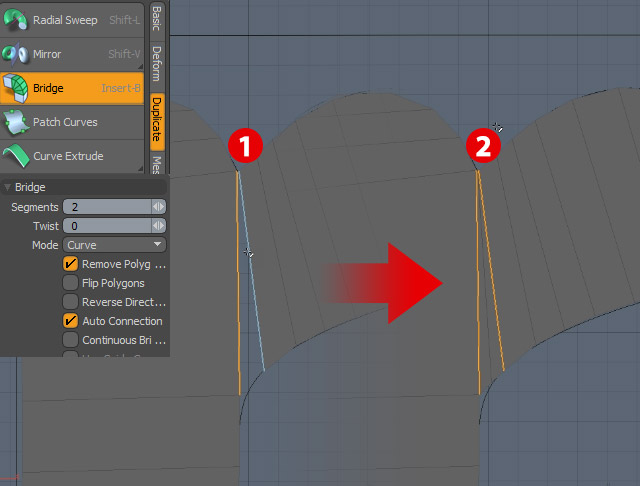Image resolution: width=640 pixels, height=486 pixels.
Task: Click the Bridge tool icon
Action: click(16, 88)
